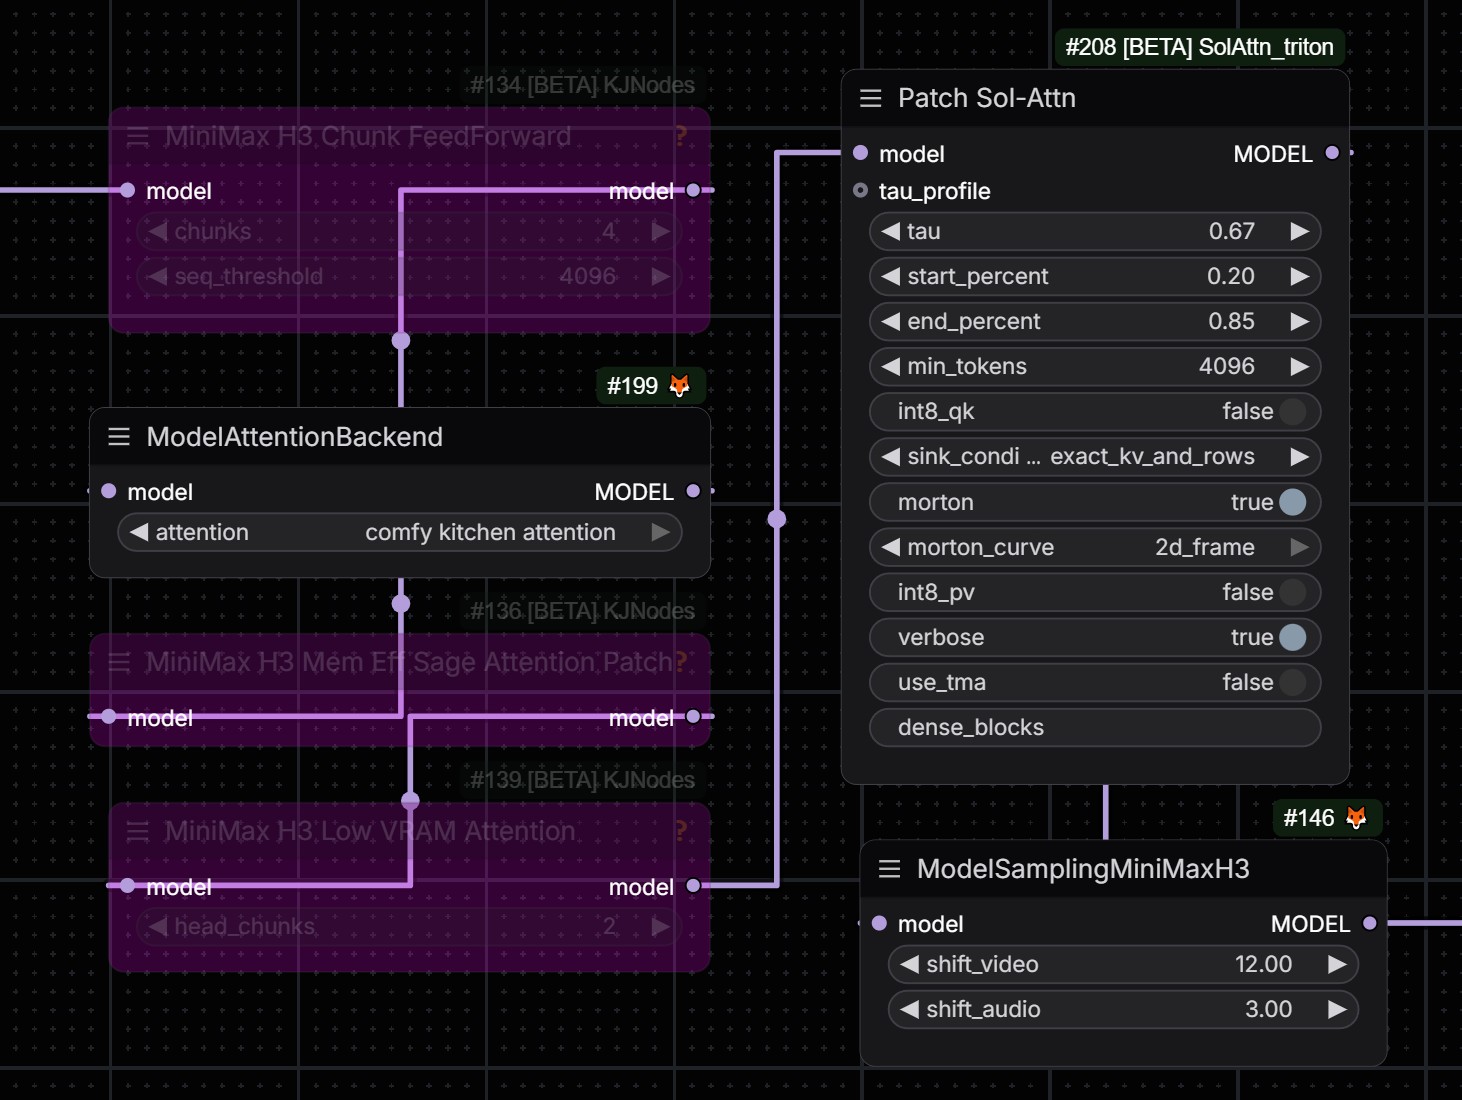Open help question mark on Low VRAM Attention node
The image size is (1462, 1100).
click(x=681, y=831)
